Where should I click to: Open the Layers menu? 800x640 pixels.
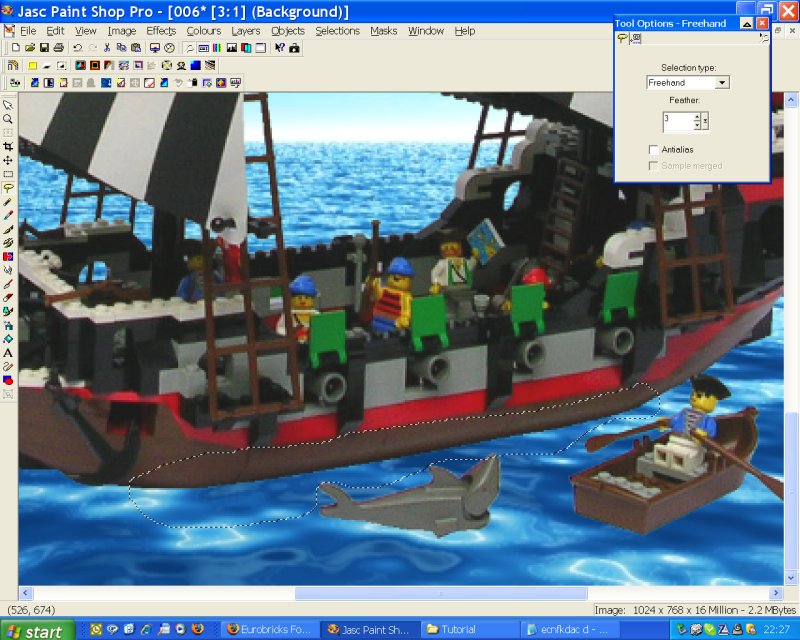[245, 31]
